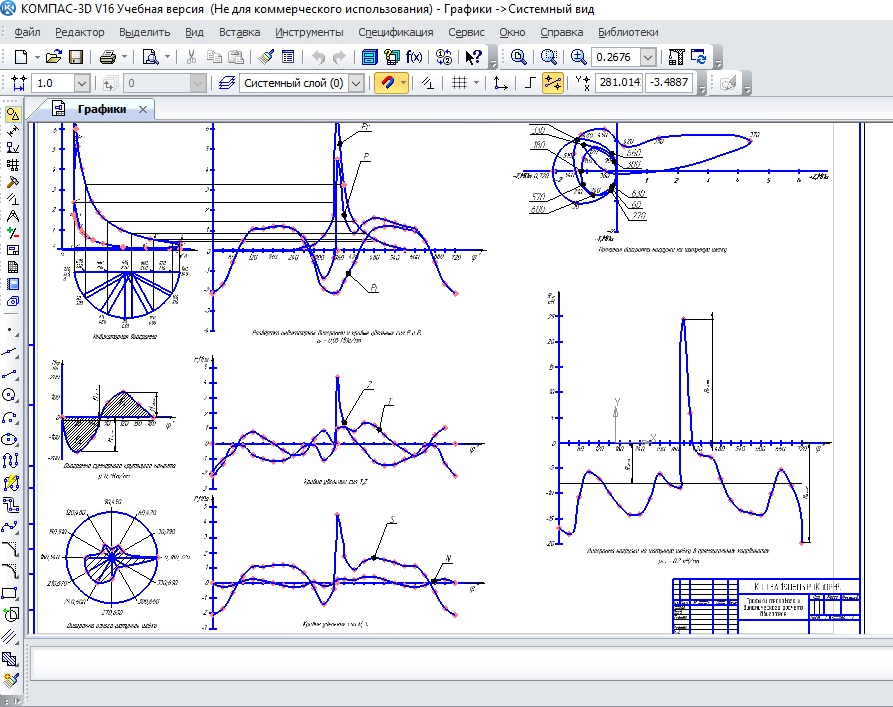The width and height of the screenshot is (893, 707).
Task: Select the Rectangle drawing tool
Action: pyautogui.click(x=10, y=593)
